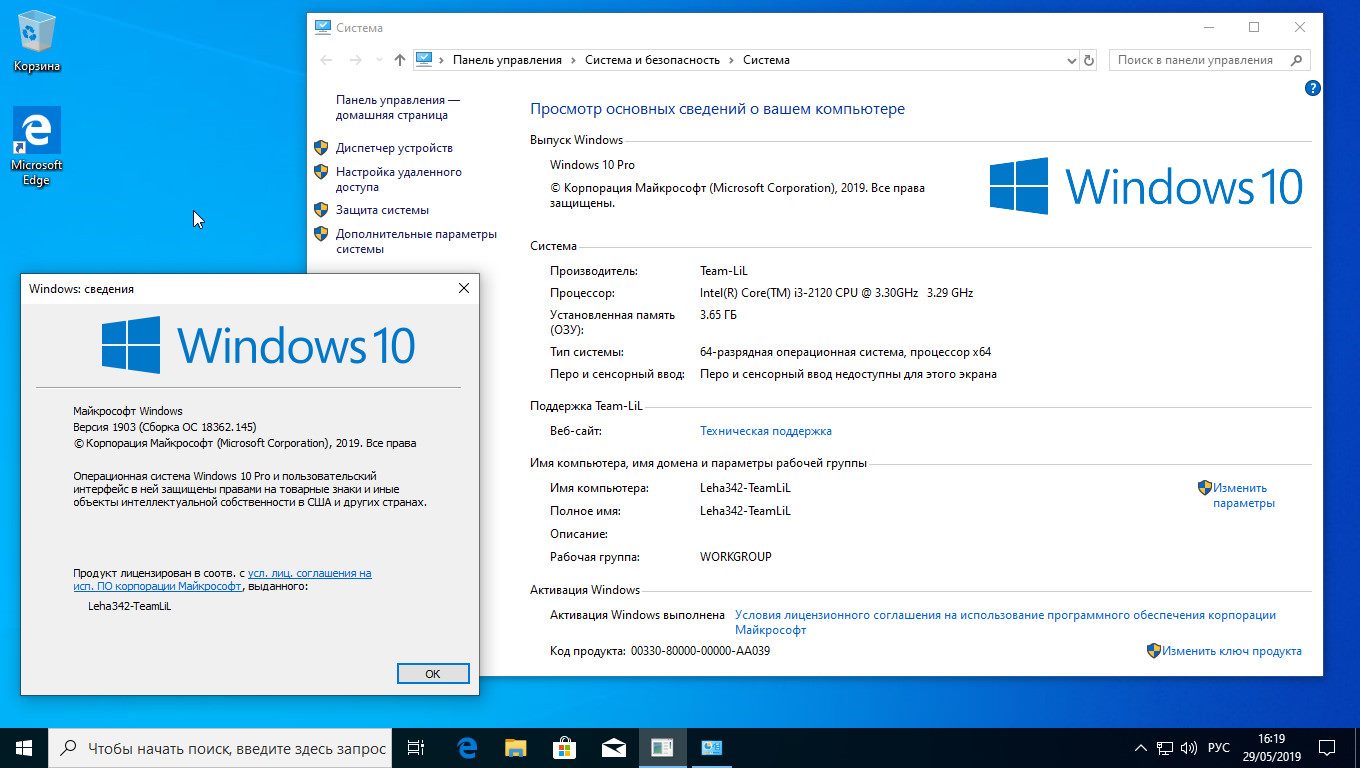1360x768 pixels.
Task: Select the product ID 00330-80000-00000-AA039
Action: (700, 651)
